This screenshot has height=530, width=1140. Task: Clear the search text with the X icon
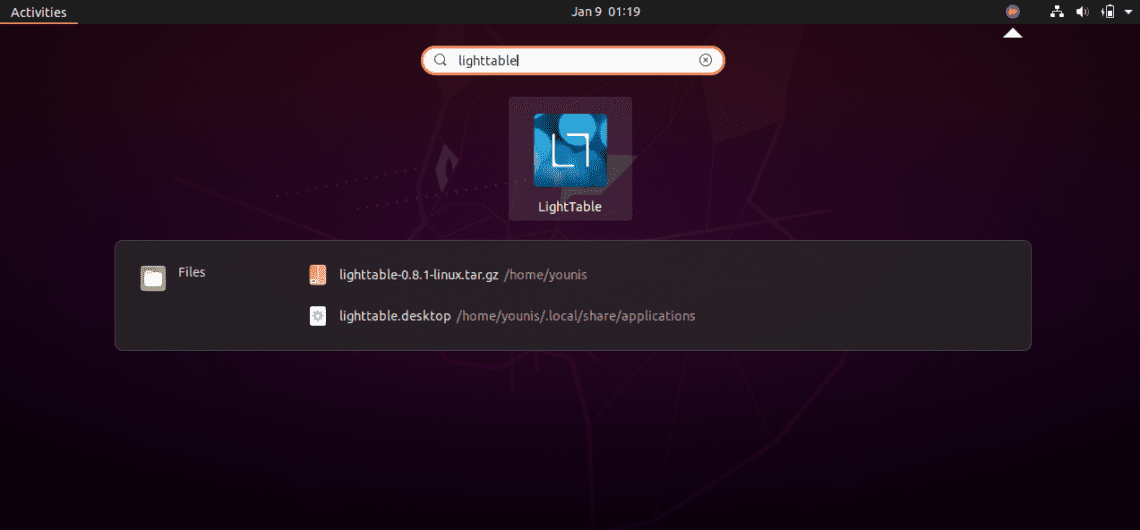click(705, 60)
